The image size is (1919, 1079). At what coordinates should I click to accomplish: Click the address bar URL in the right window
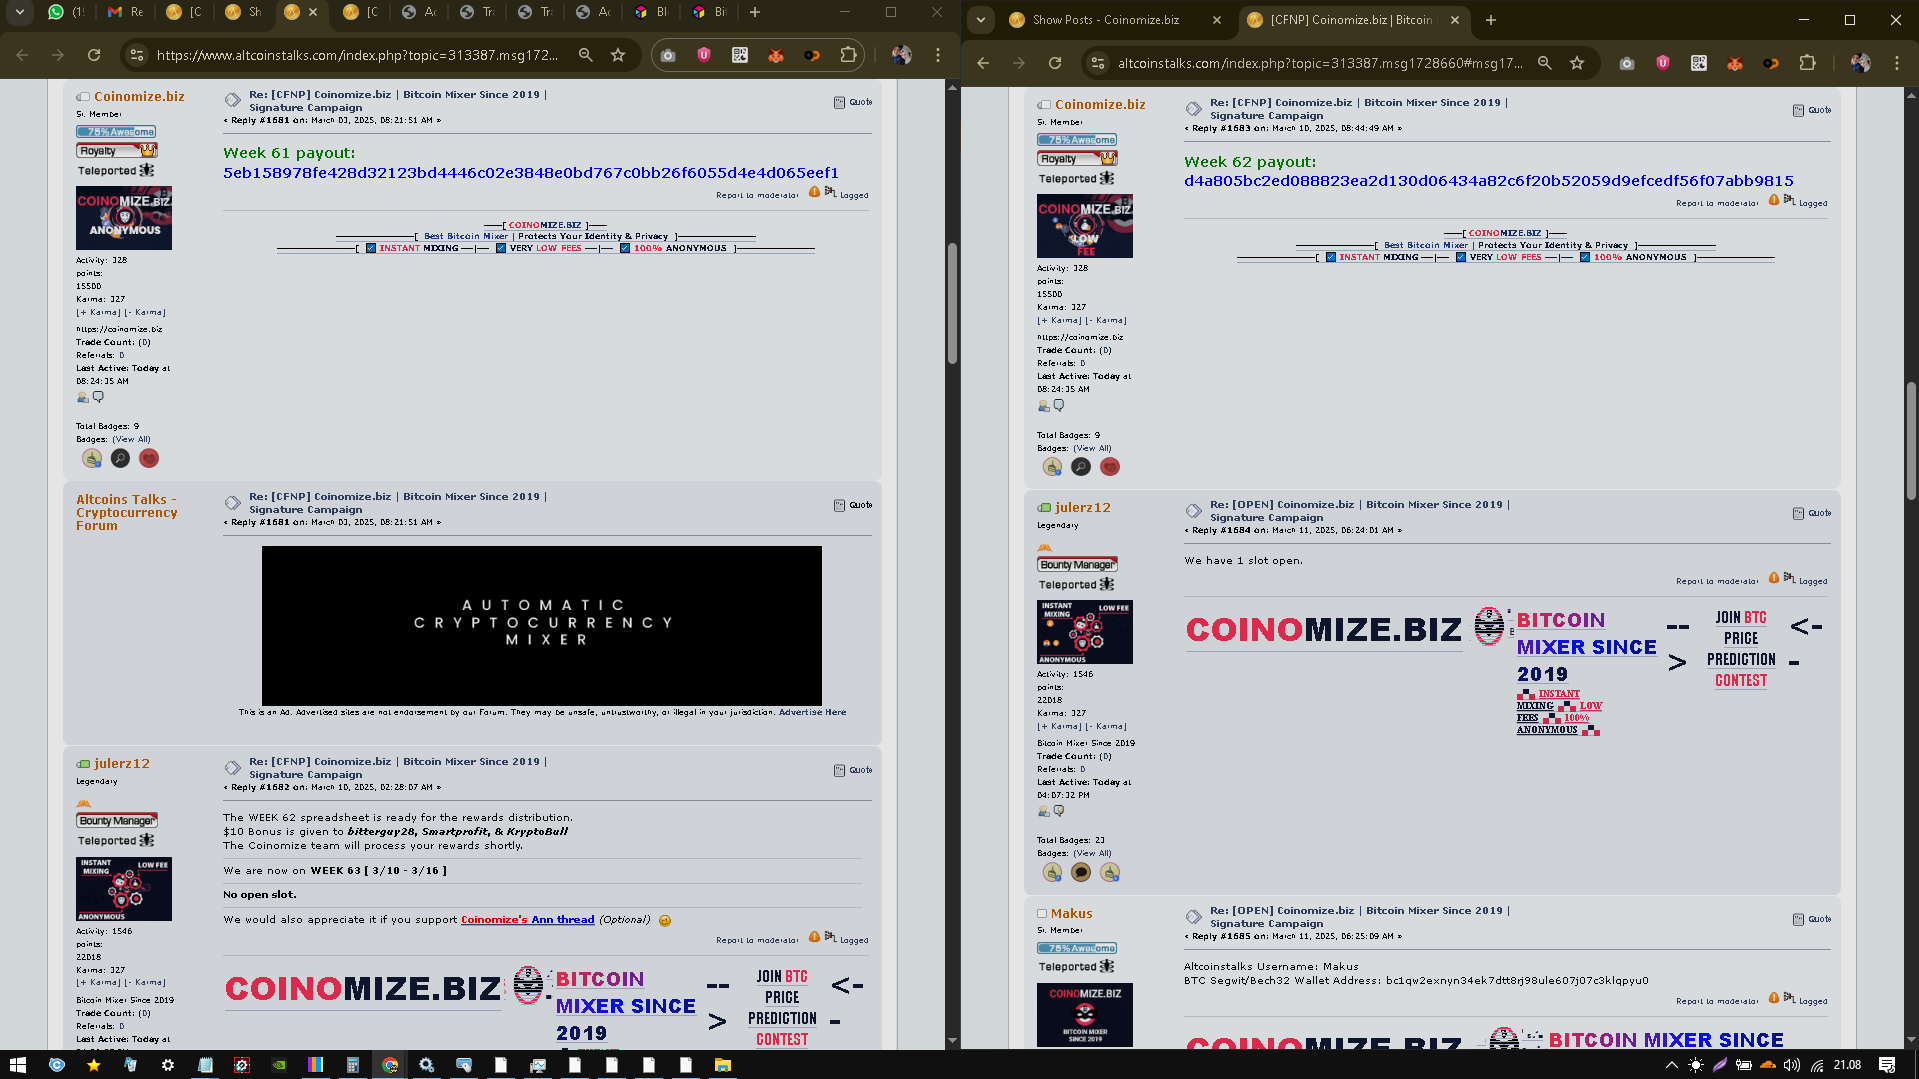[1320, 63]
